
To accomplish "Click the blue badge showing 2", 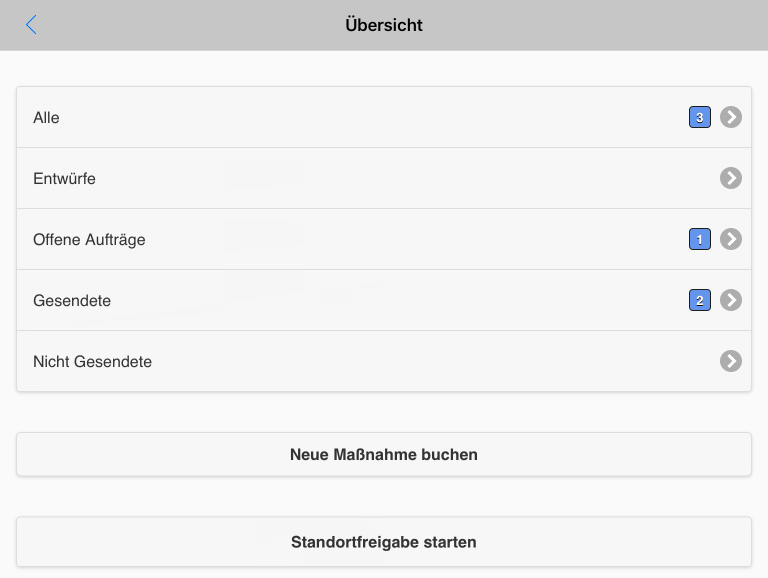I will (x=699, y=300).
